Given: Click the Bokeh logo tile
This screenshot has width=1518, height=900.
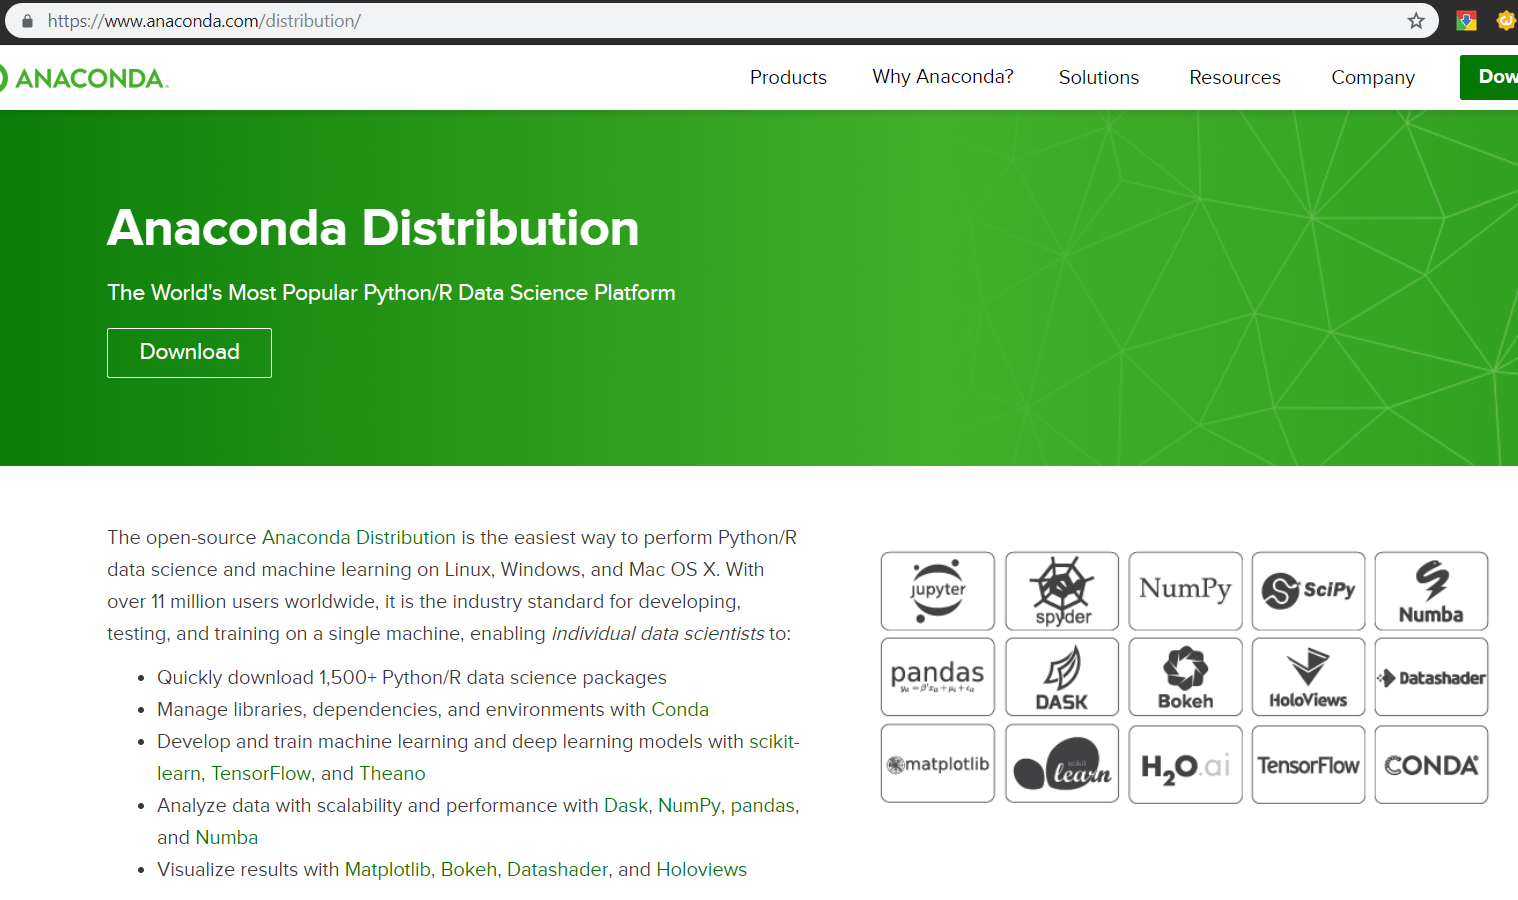Looking at the screenshot, I should (x=1185, y=677).
